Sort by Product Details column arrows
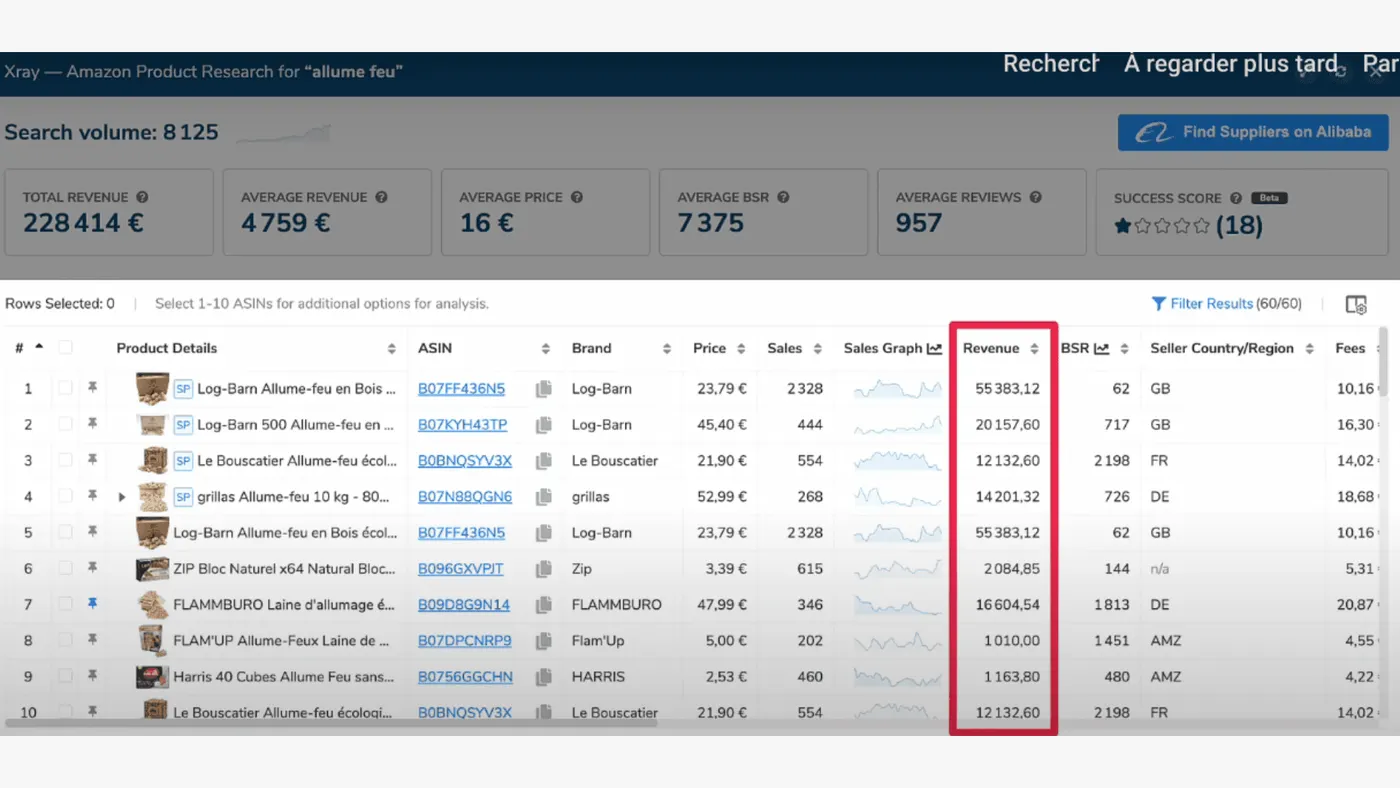The image size is (1400, 788). tap(391, 349)
